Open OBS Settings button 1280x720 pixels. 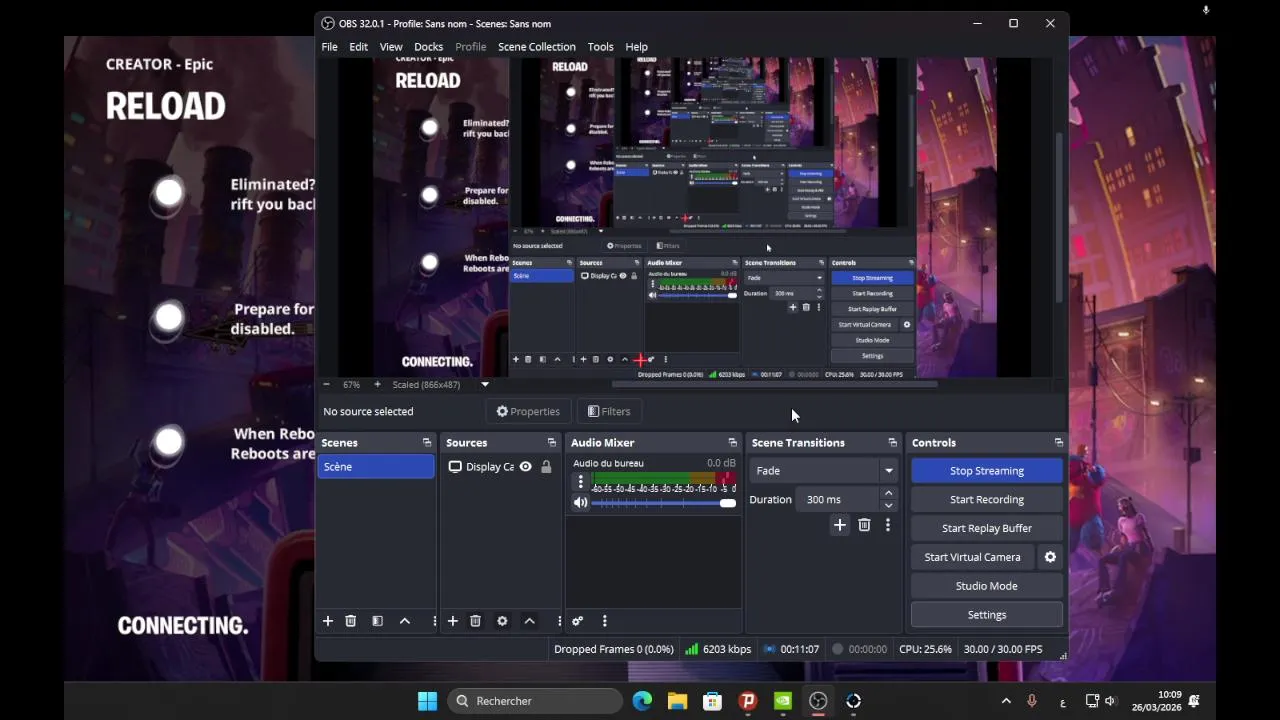pyautogui.click(x=987, y=615)
